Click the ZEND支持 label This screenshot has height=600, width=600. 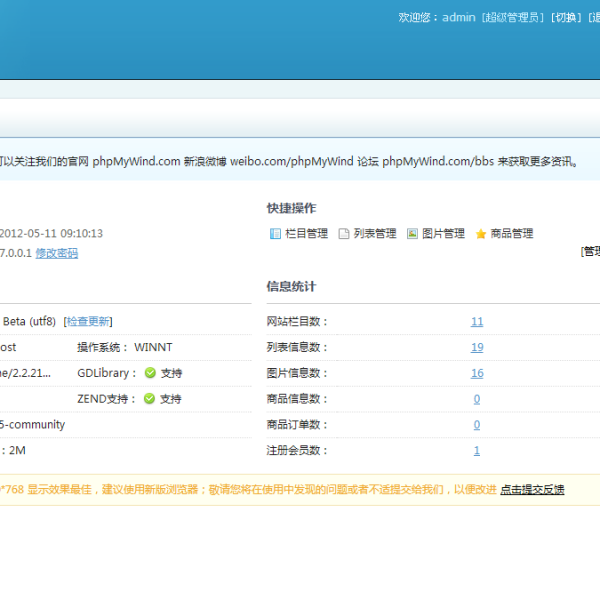click(x=106, y=399)
